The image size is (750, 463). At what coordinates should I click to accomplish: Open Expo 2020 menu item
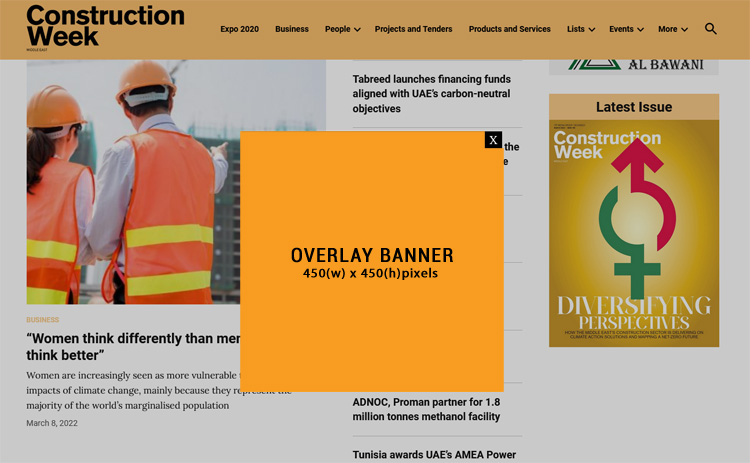click(x=239, y=29)
